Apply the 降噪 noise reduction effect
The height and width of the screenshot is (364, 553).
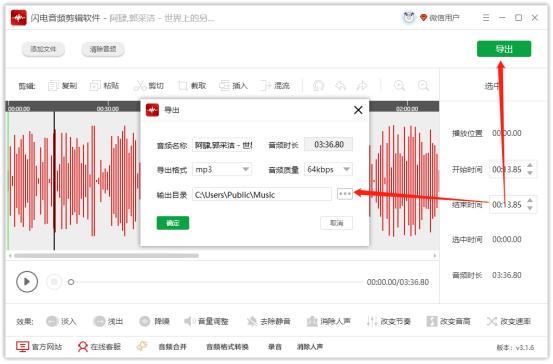(154, 321)
